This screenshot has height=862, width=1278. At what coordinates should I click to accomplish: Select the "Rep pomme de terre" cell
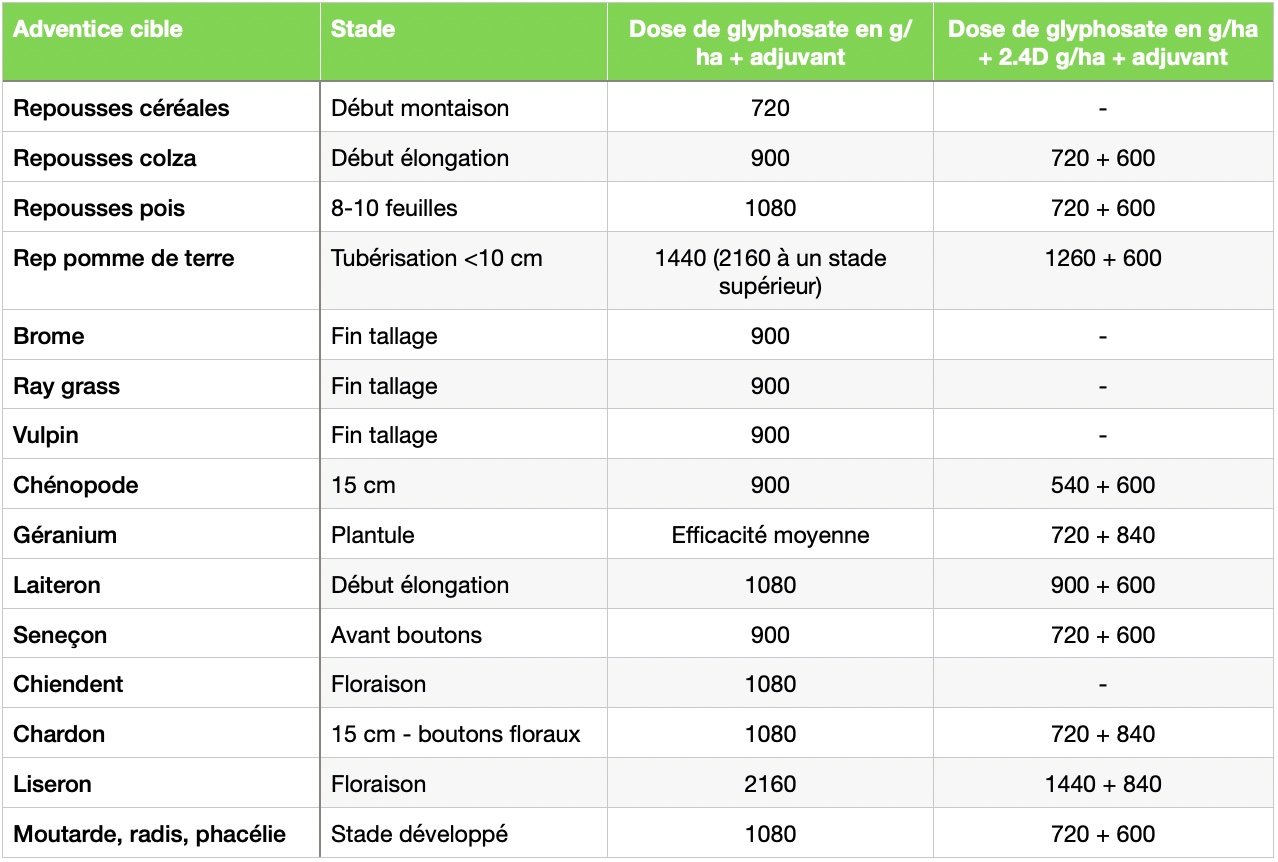point(124,258)
